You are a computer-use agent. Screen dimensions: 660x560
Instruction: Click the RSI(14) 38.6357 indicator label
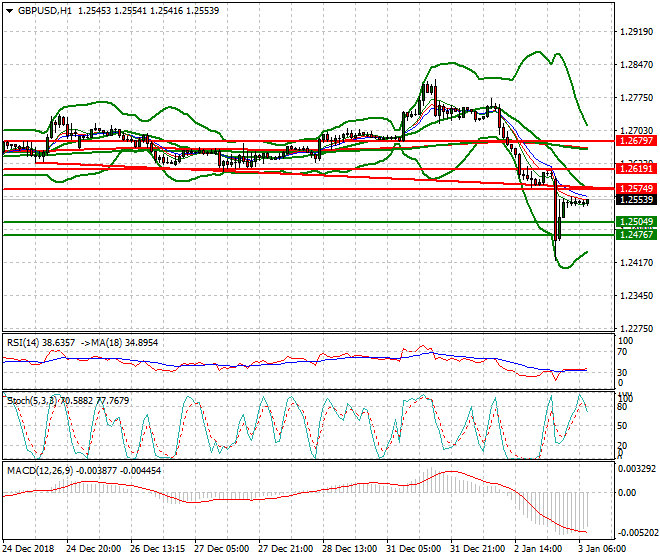pos(41,343)
